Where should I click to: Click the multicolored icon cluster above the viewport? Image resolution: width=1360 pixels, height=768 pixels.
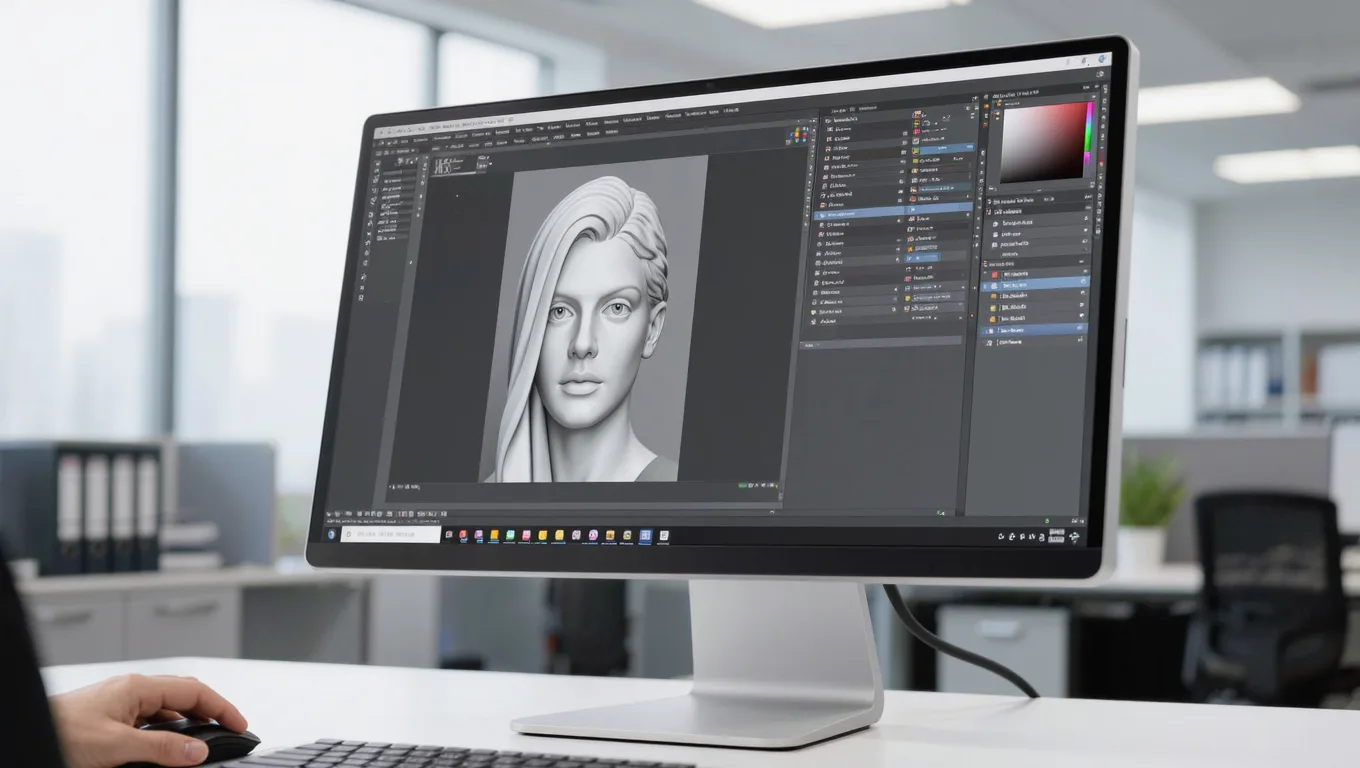point(798,134)
